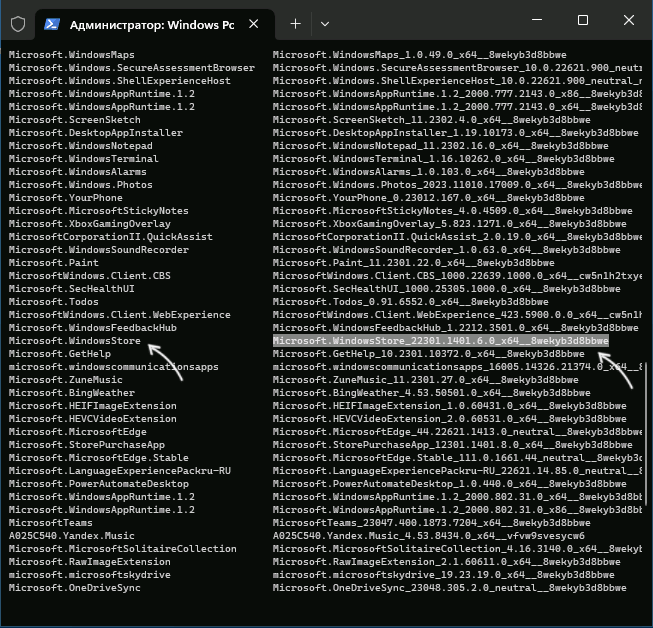Click Microsoft.WindowsNotepad in the left column
The height and width of the screenshot is (628, 653).
pyautogui.click(x=81, y=146)
